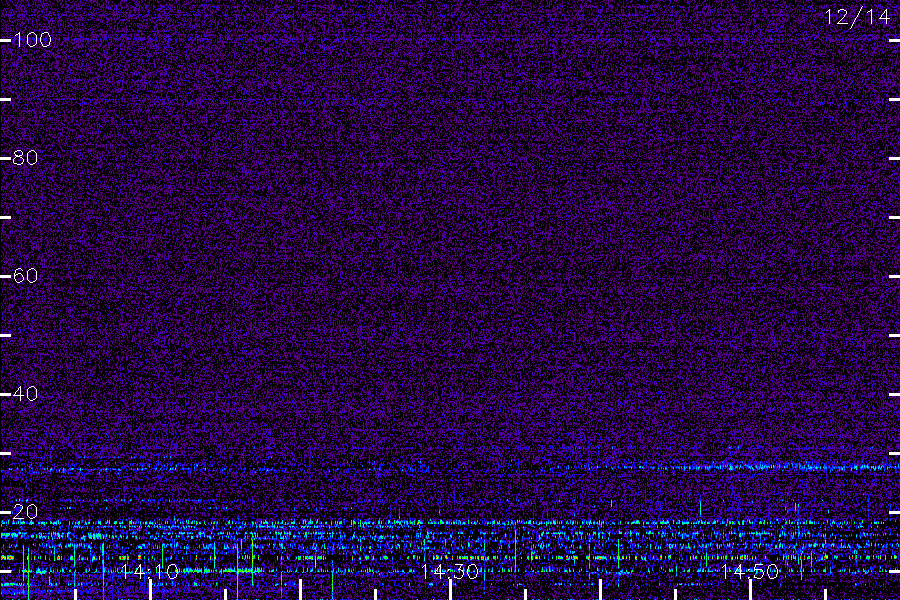Click the 40 frequency axis label
Viewport: 900px width, 600px height.
(25, 394)
